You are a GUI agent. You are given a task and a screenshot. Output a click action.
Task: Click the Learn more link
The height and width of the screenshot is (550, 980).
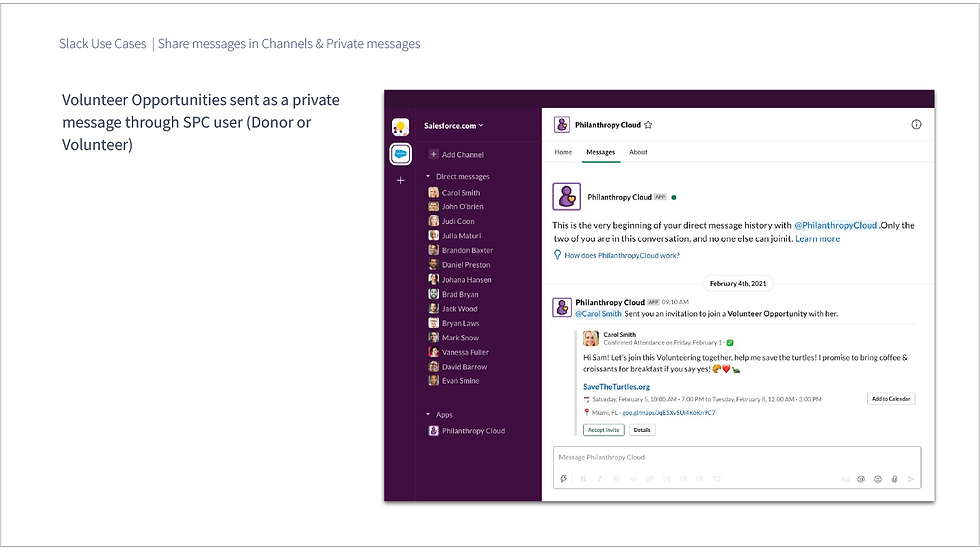point(818,239)
